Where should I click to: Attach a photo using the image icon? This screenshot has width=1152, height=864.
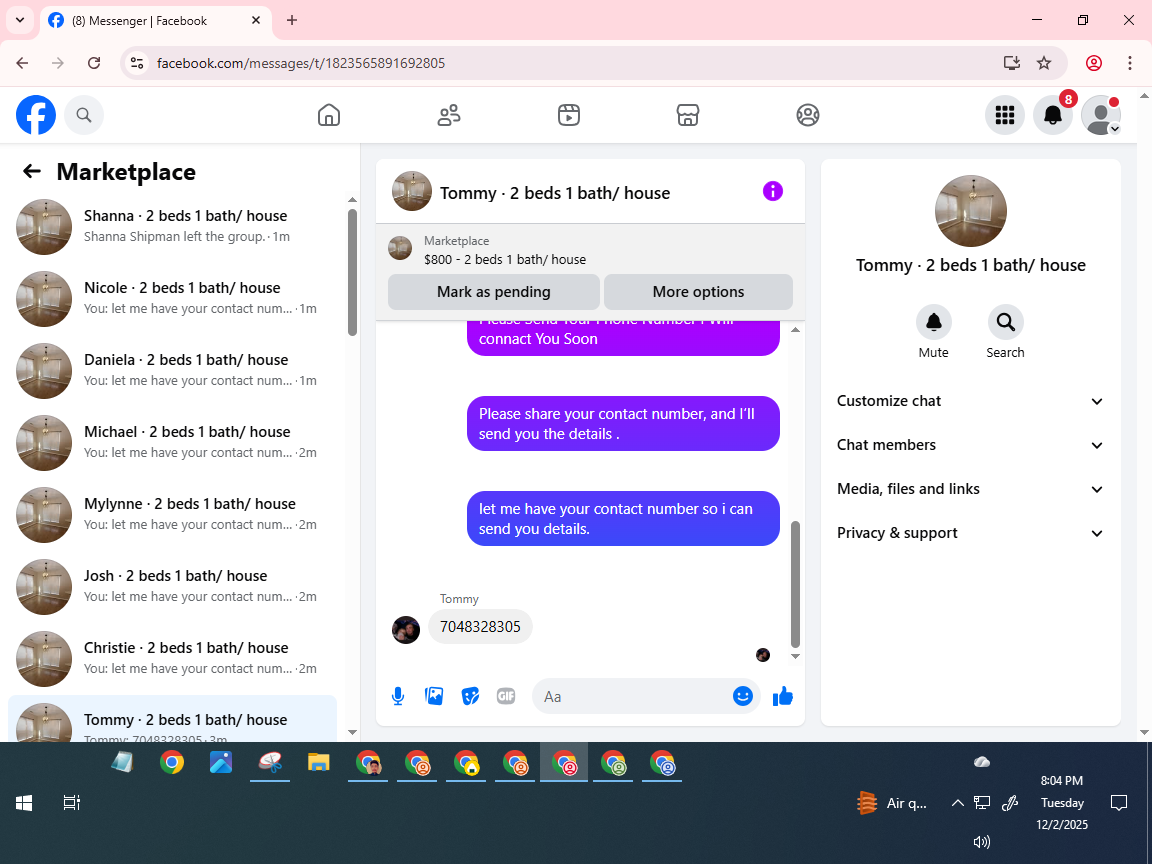434,696
